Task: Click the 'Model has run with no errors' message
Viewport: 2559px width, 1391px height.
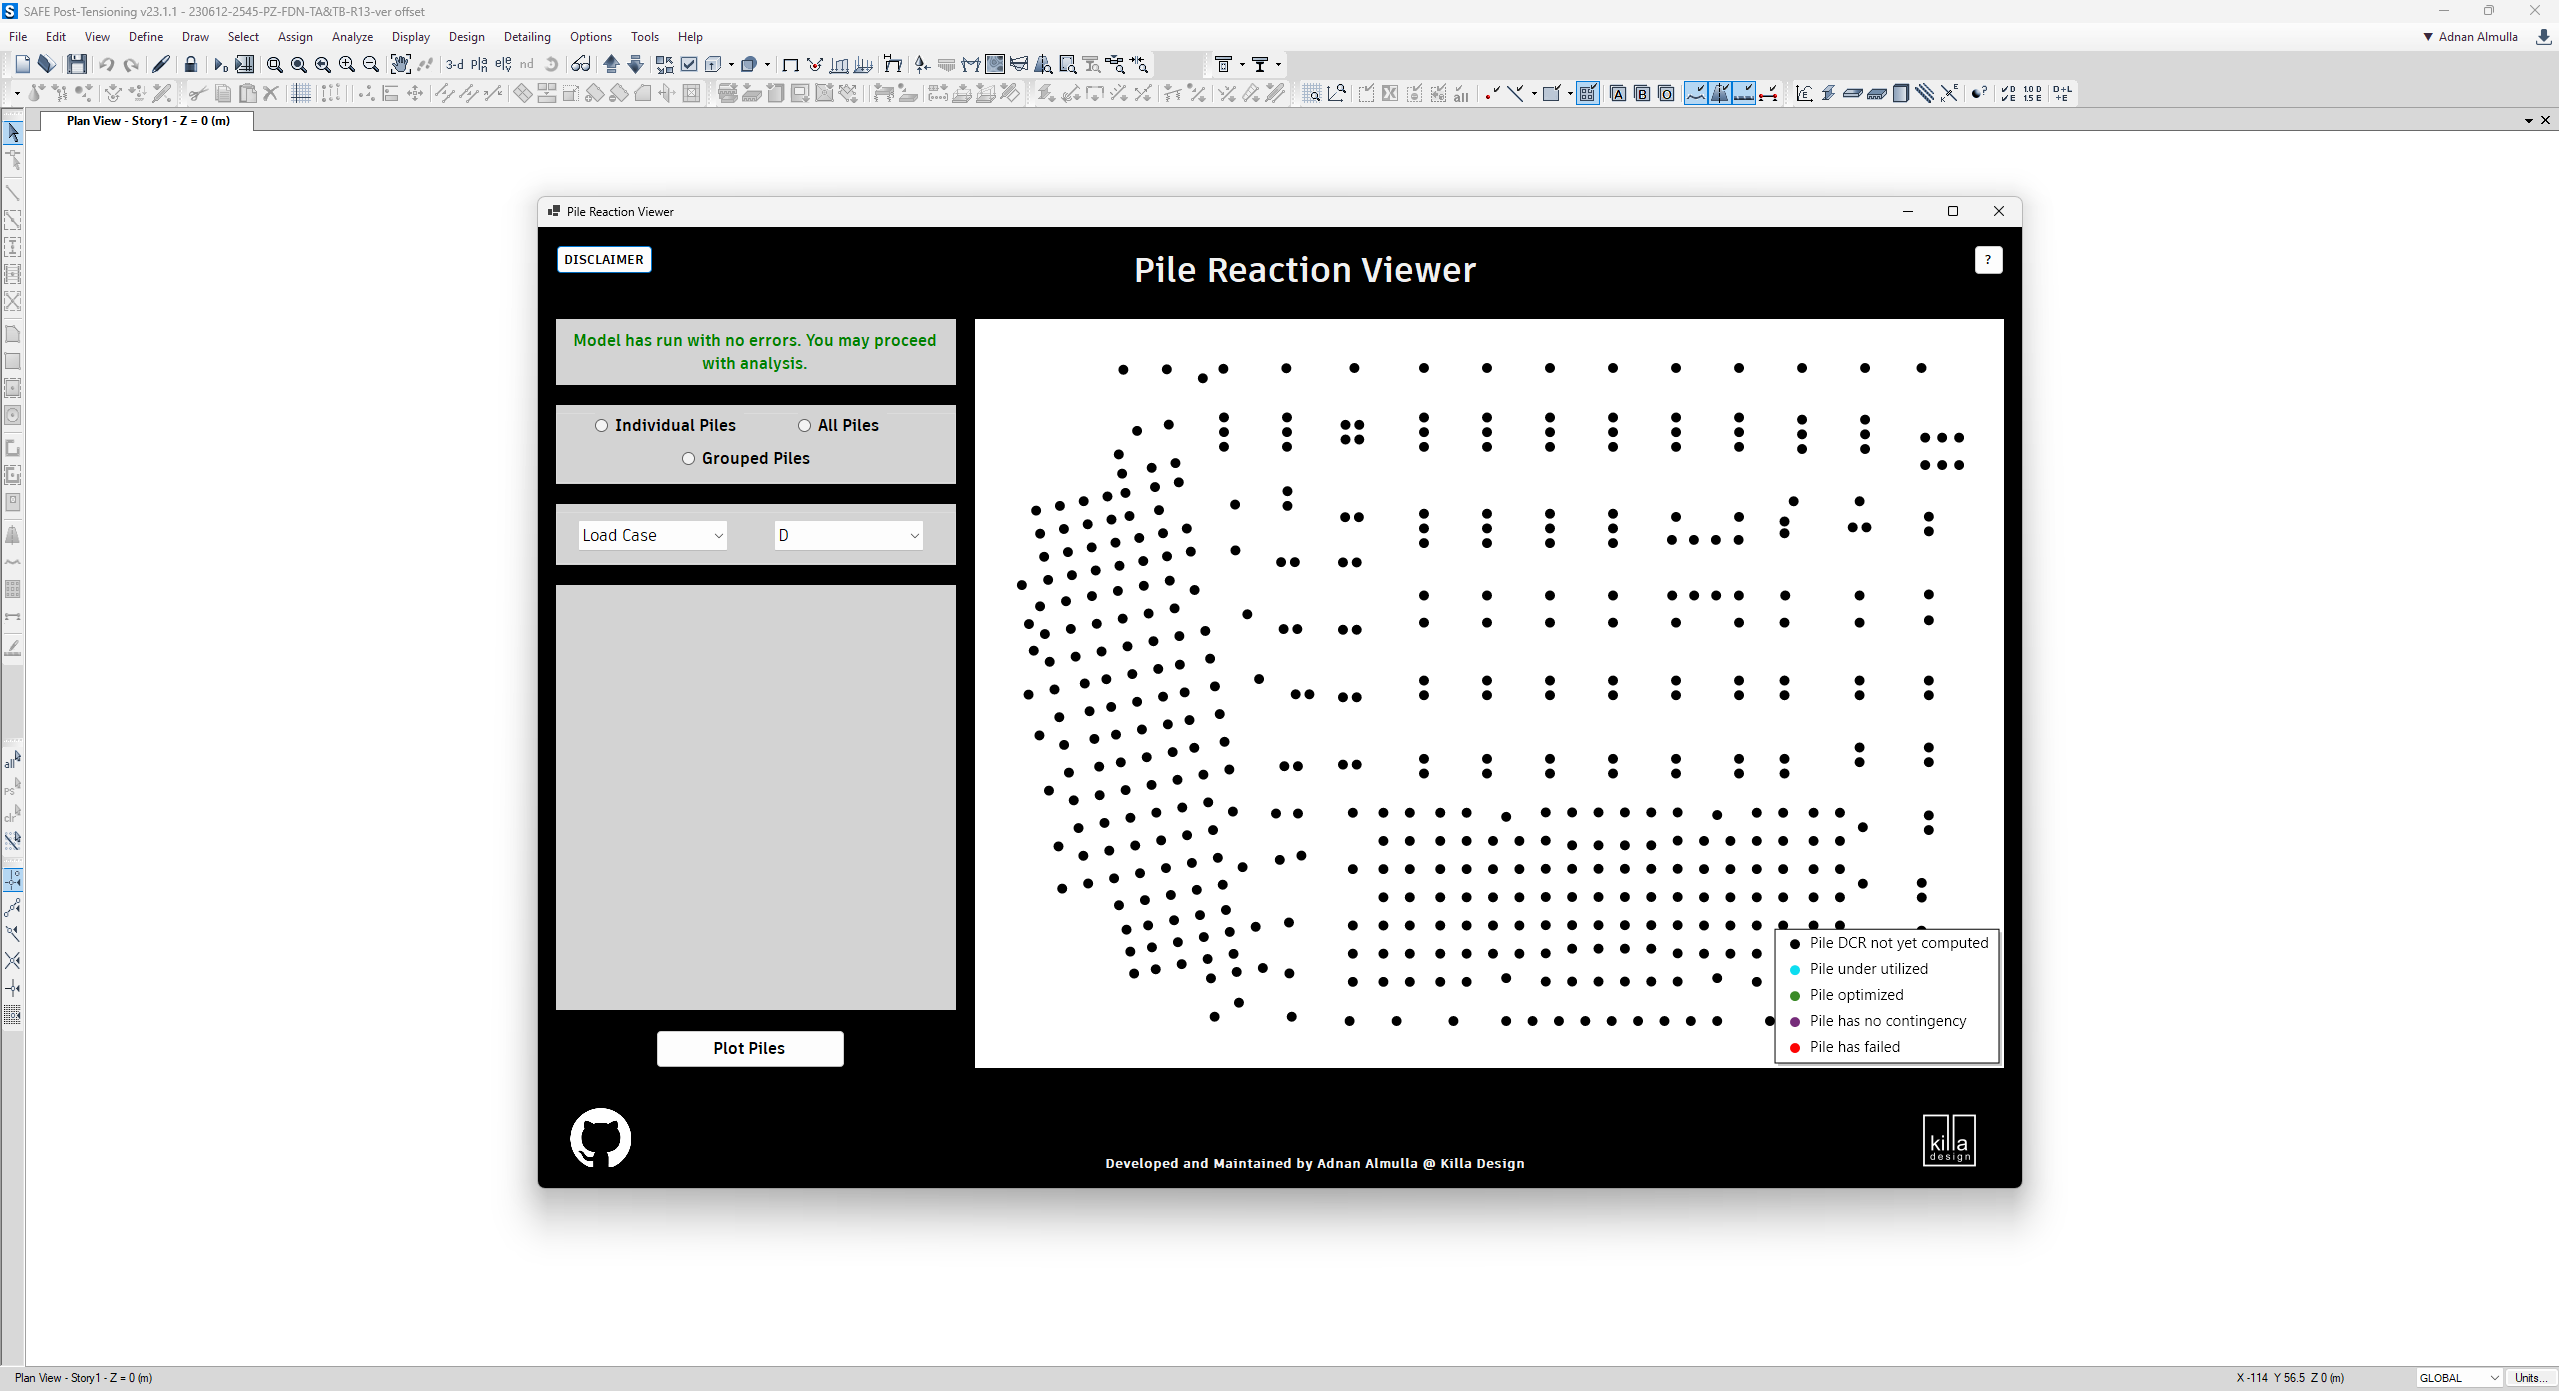Action: coord(755,351)
